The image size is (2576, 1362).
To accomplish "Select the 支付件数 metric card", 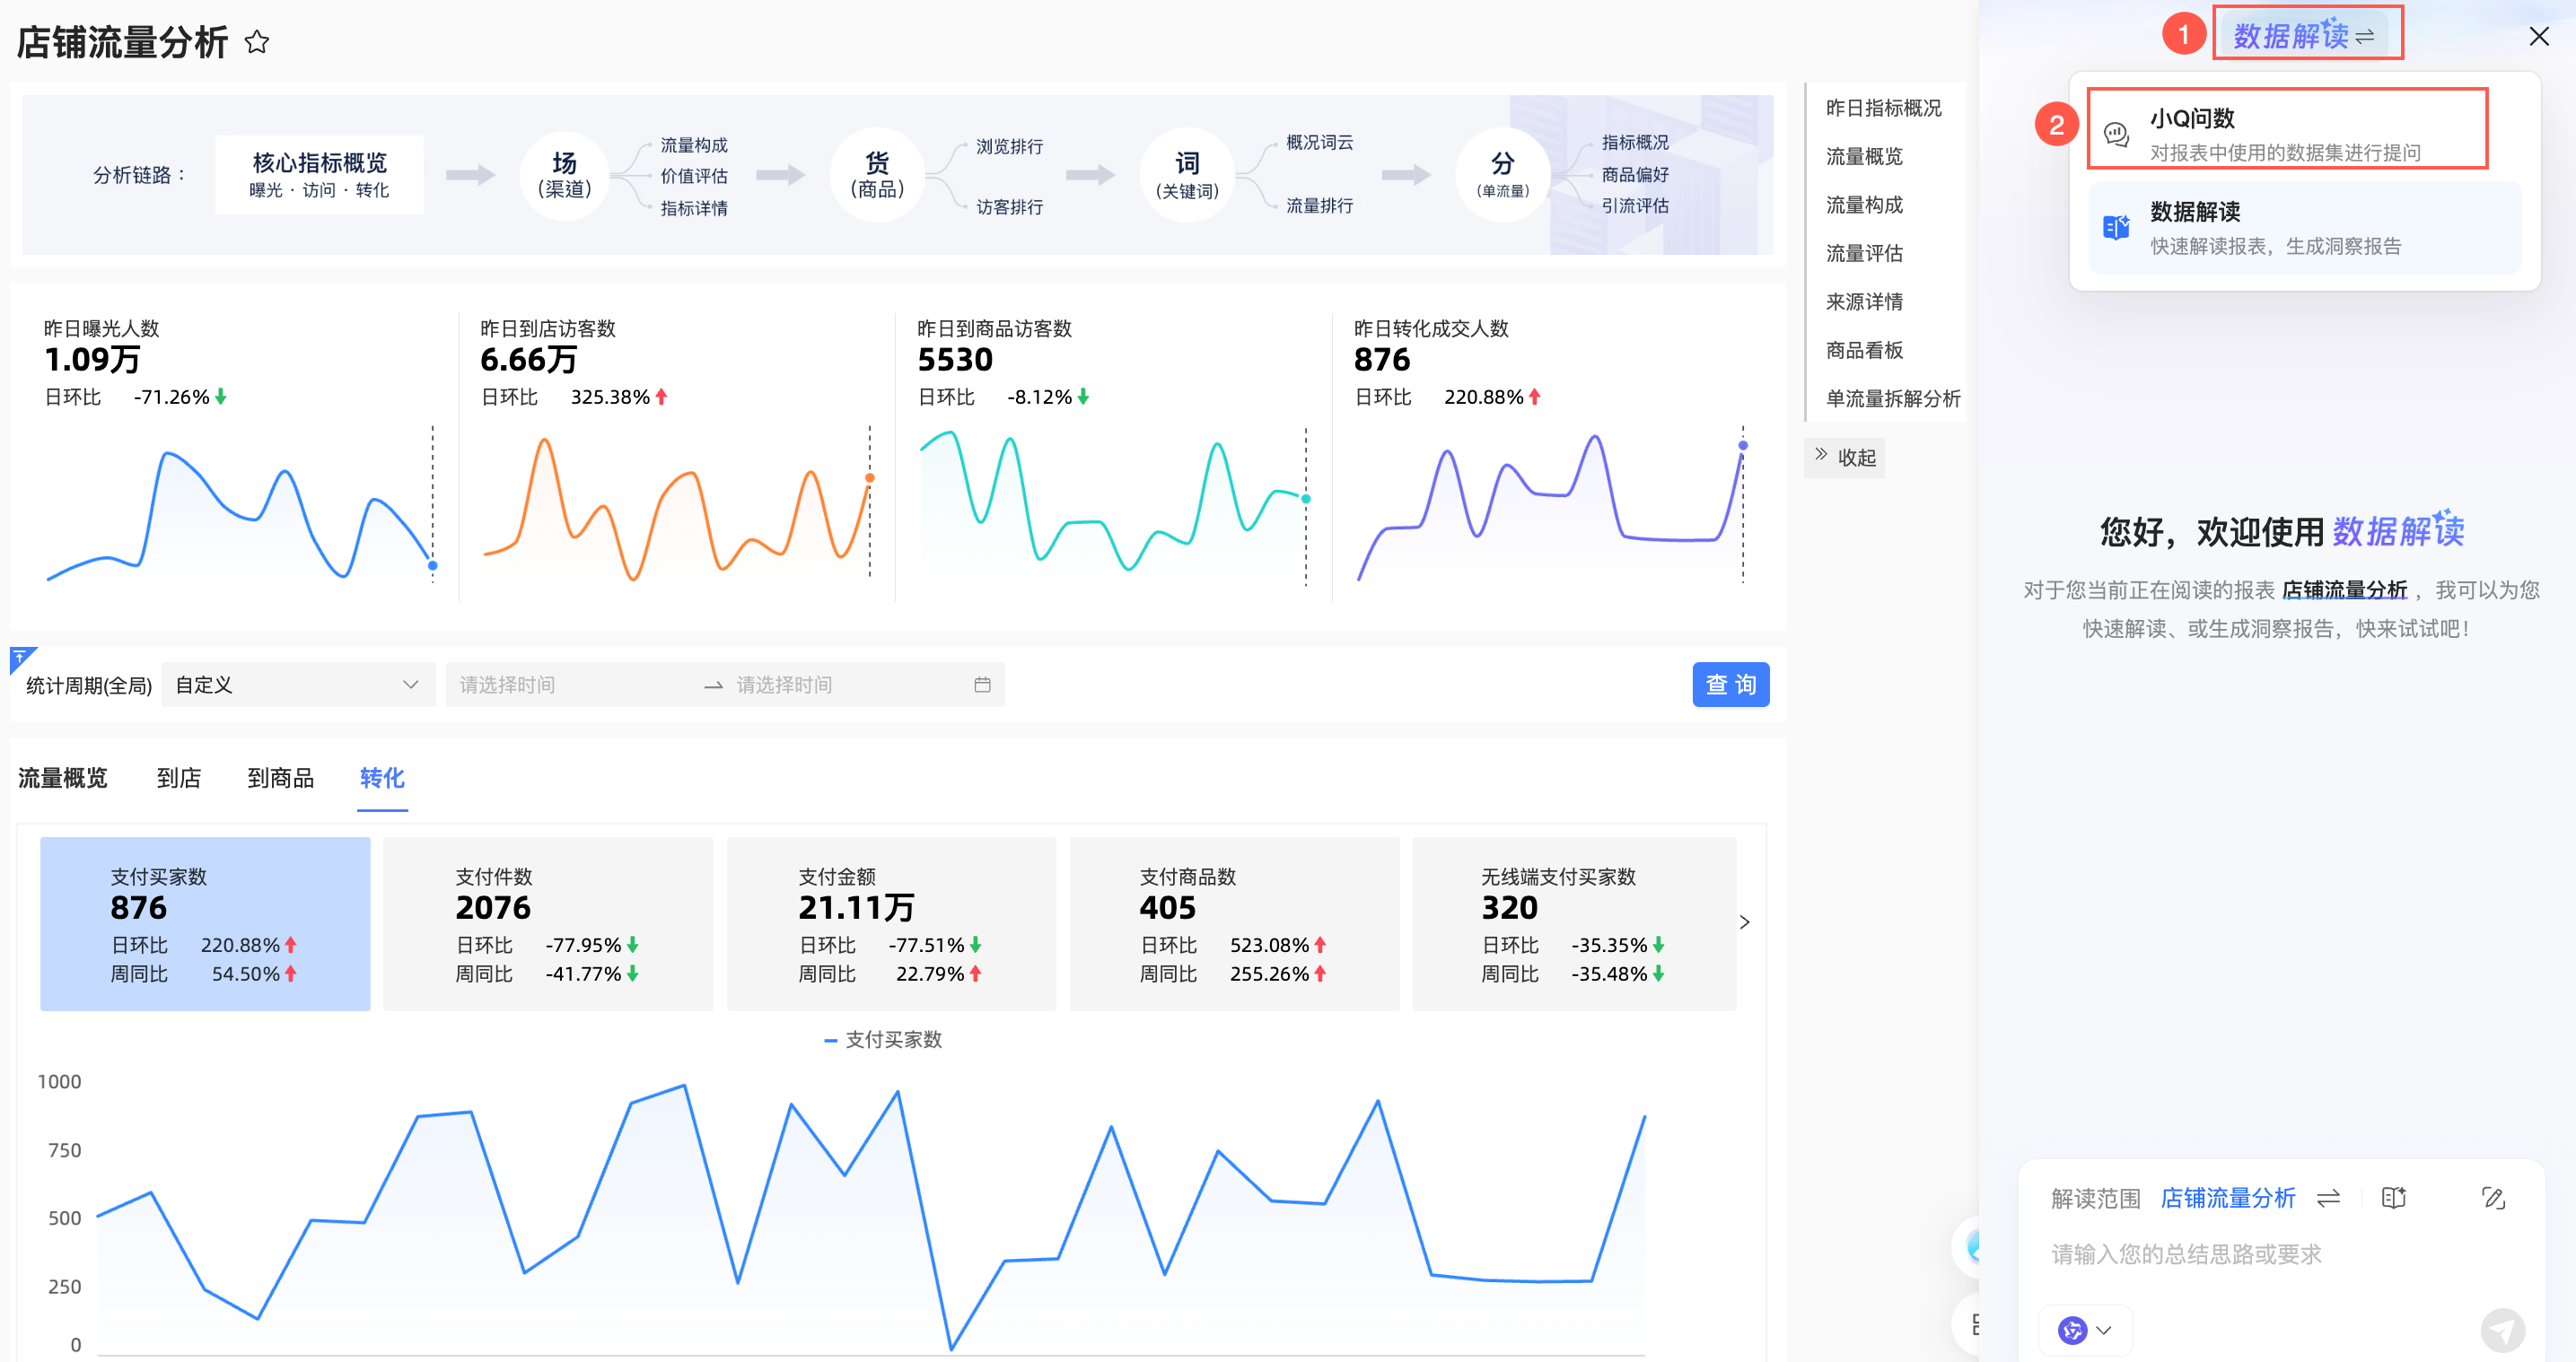I will tap(548, 924).
